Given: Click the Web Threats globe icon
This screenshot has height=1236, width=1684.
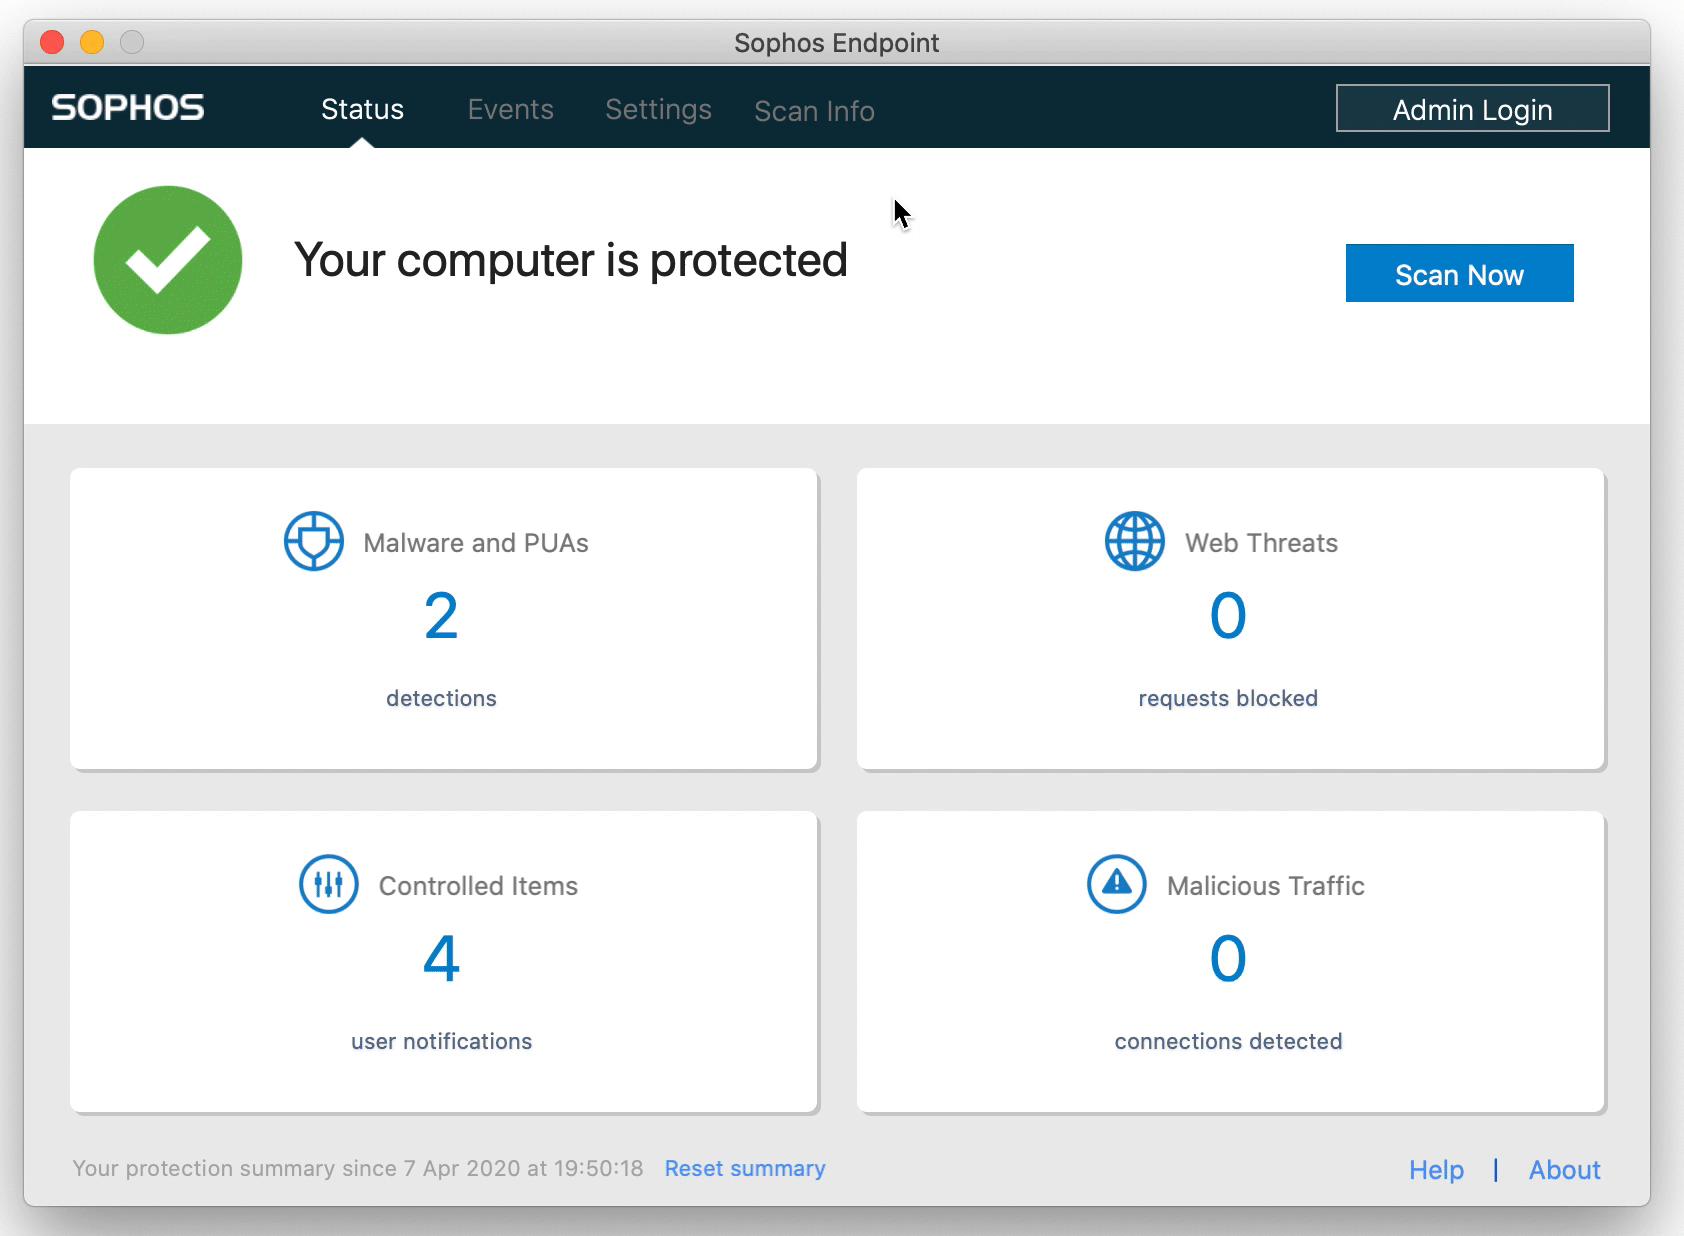Looking at the screenshot, I should click(1135, 541).
